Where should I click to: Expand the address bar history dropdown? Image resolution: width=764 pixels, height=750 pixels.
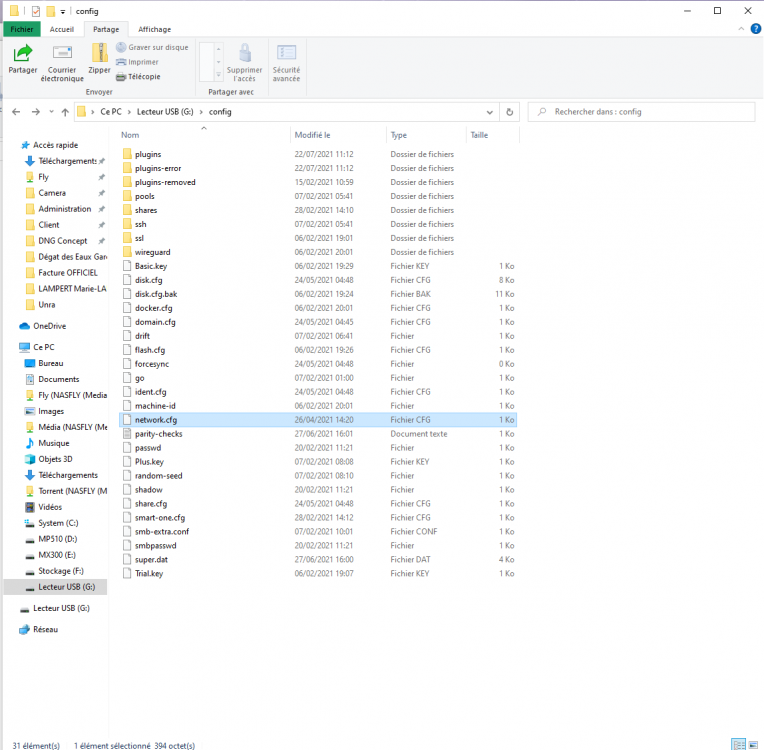(490, 112)
